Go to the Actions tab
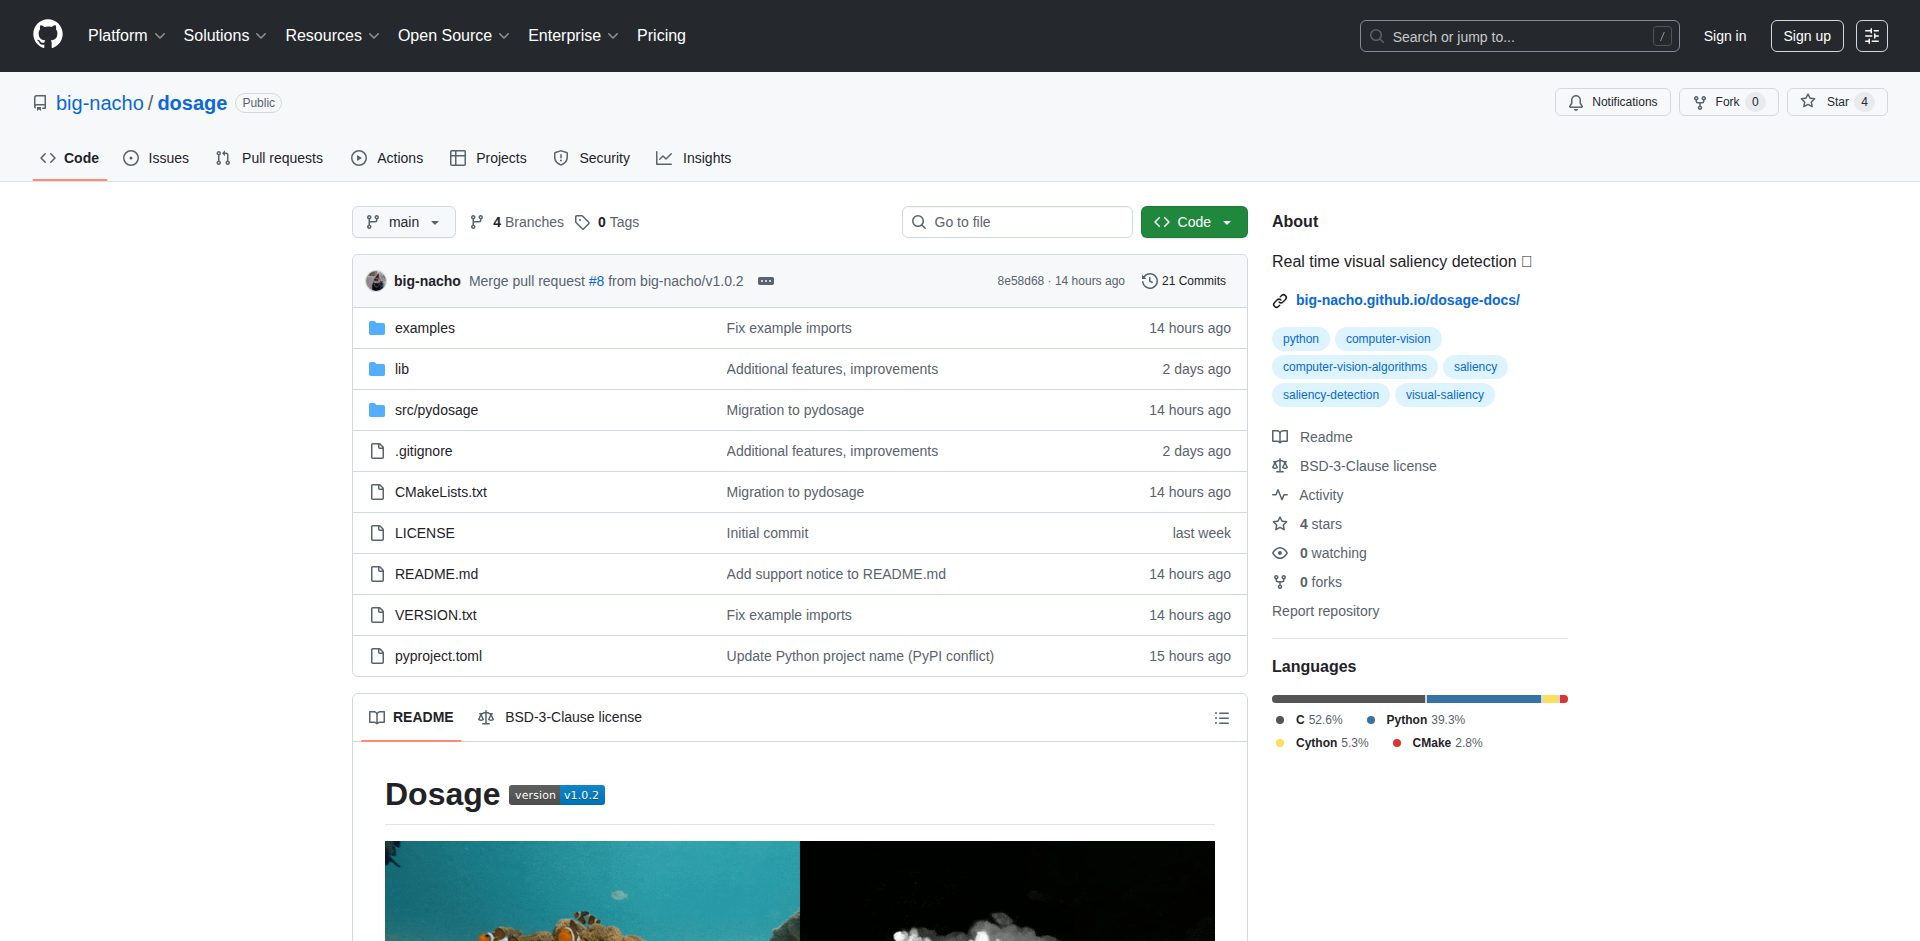 coord(387,158)
